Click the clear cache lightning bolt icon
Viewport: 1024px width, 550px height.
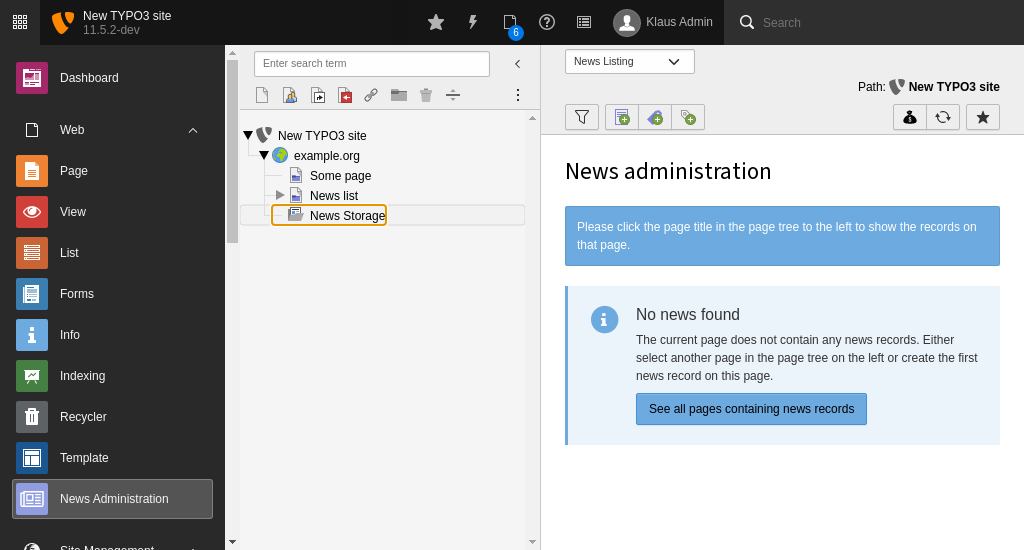coord(473,22)
